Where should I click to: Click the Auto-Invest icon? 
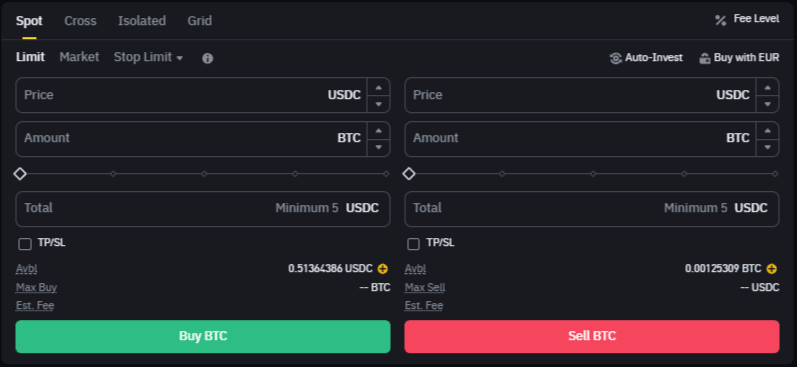[616, 58]
